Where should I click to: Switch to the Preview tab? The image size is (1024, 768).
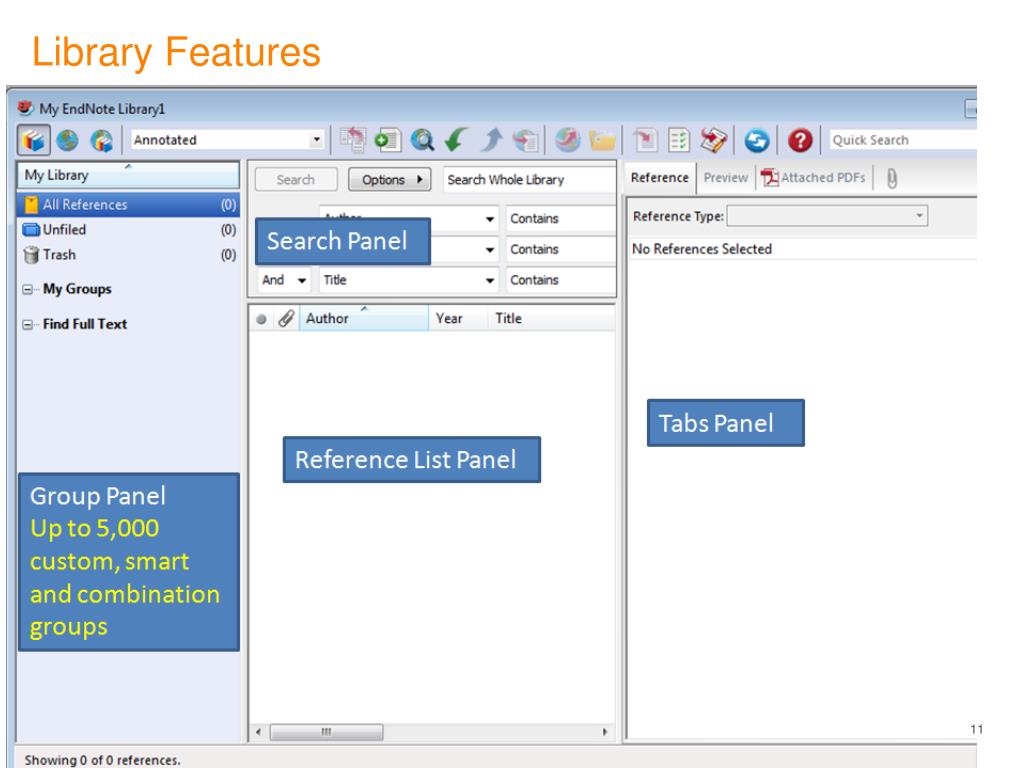click(726, 178)
